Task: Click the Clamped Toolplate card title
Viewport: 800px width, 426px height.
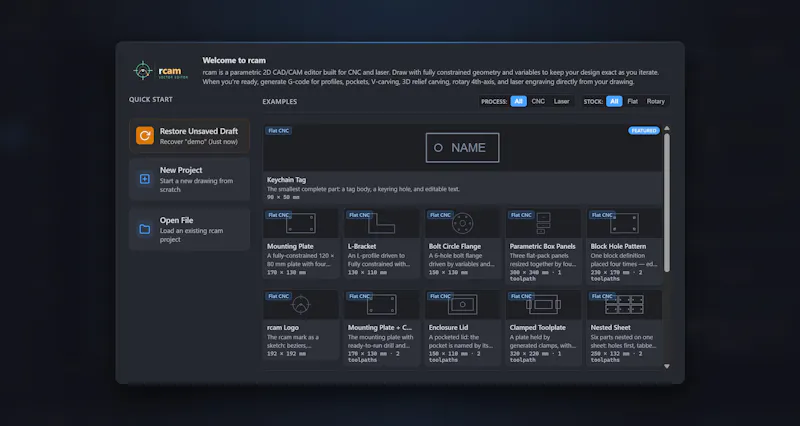Action: point(538,328)
